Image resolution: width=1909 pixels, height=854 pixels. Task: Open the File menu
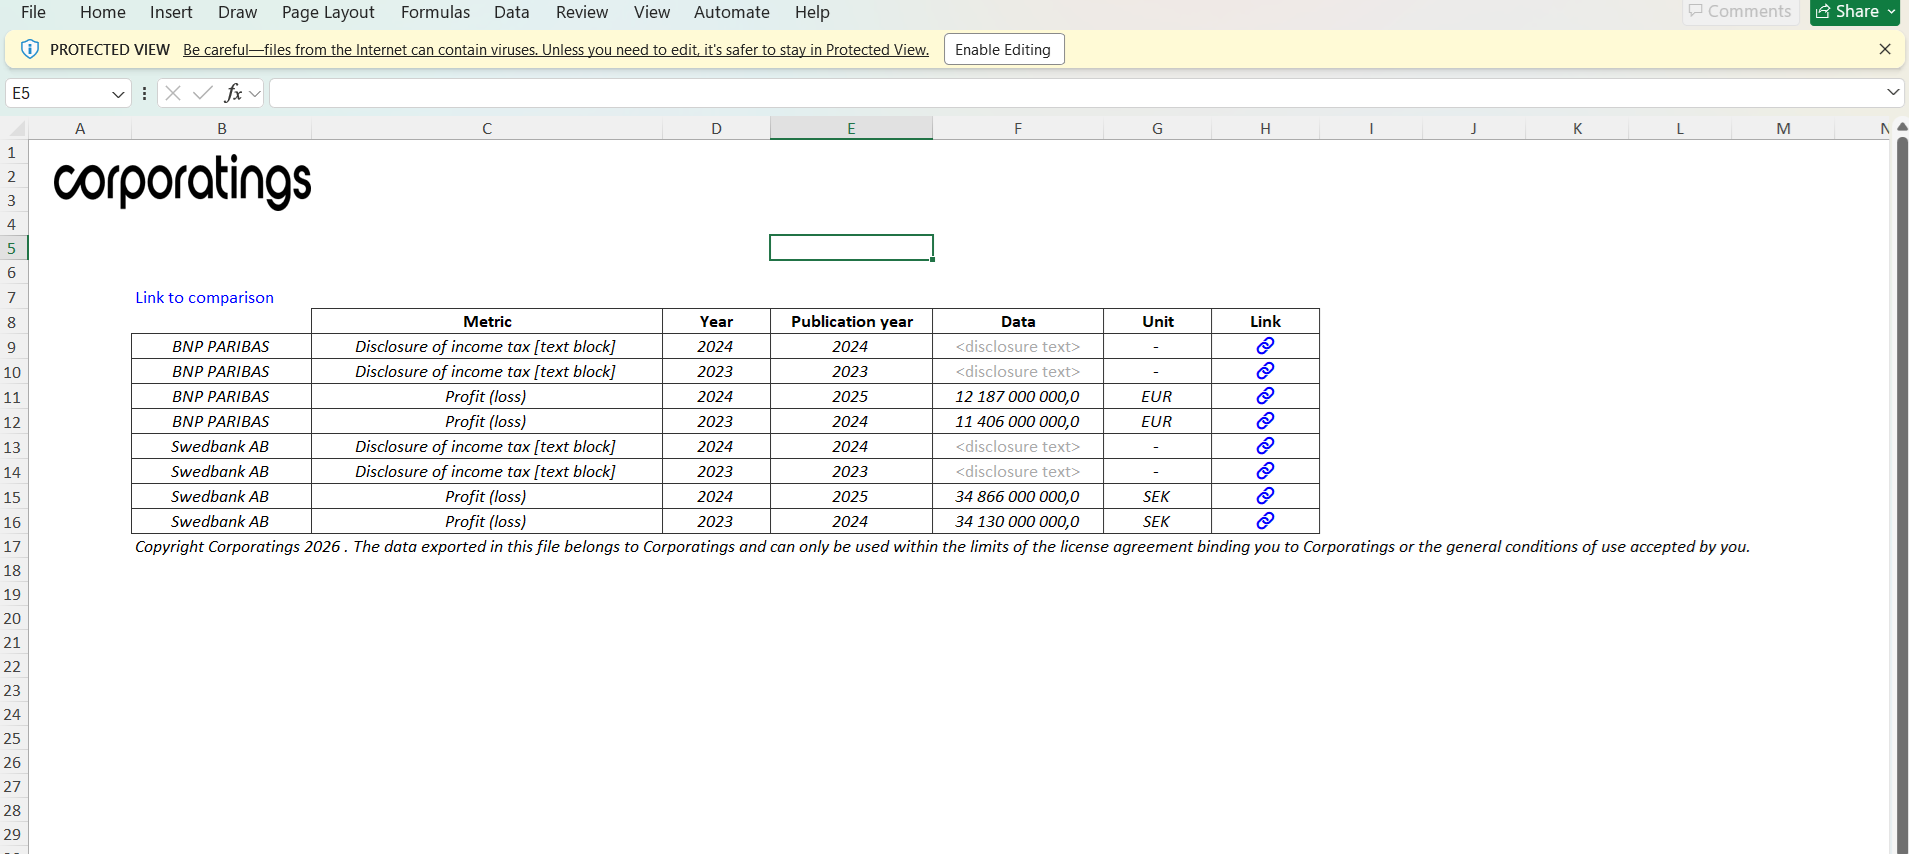click(33, 12)
